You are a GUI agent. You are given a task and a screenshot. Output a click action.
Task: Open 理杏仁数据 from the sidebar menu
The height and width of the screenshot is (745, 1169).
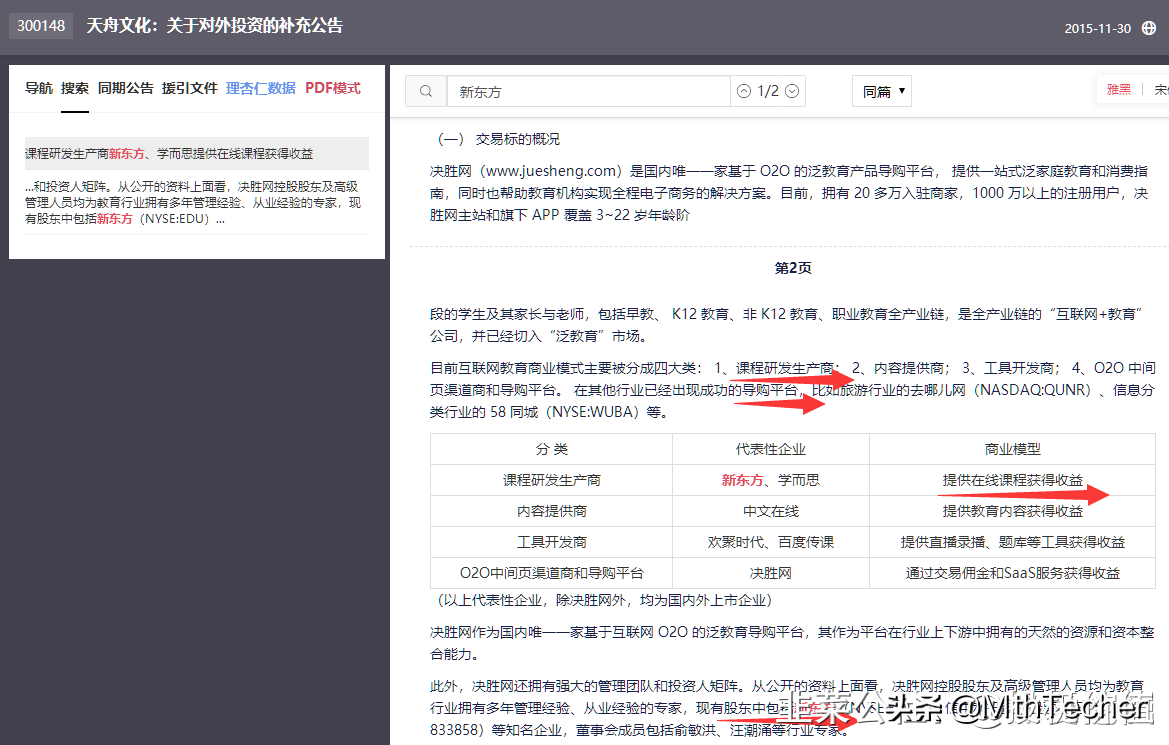click(x=260, y=87)
